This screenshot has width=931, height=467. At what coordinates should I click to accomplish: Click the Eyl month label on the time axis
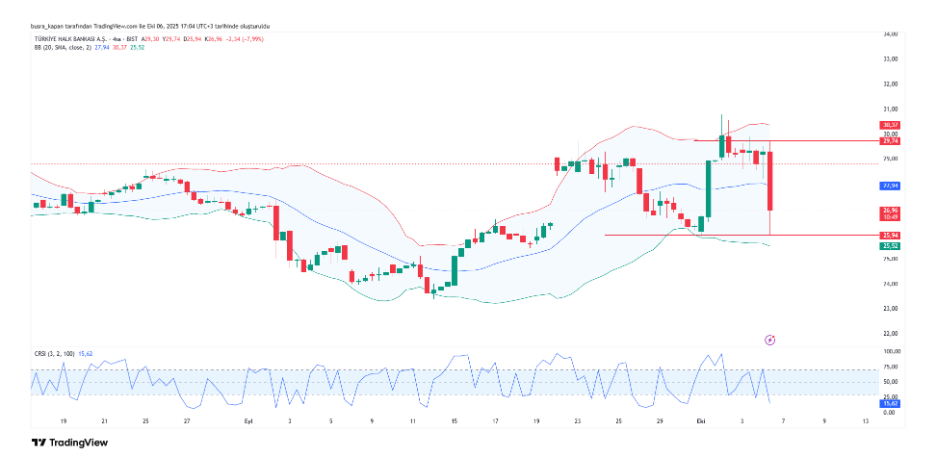pyautogui.click(x=250, y=422)
